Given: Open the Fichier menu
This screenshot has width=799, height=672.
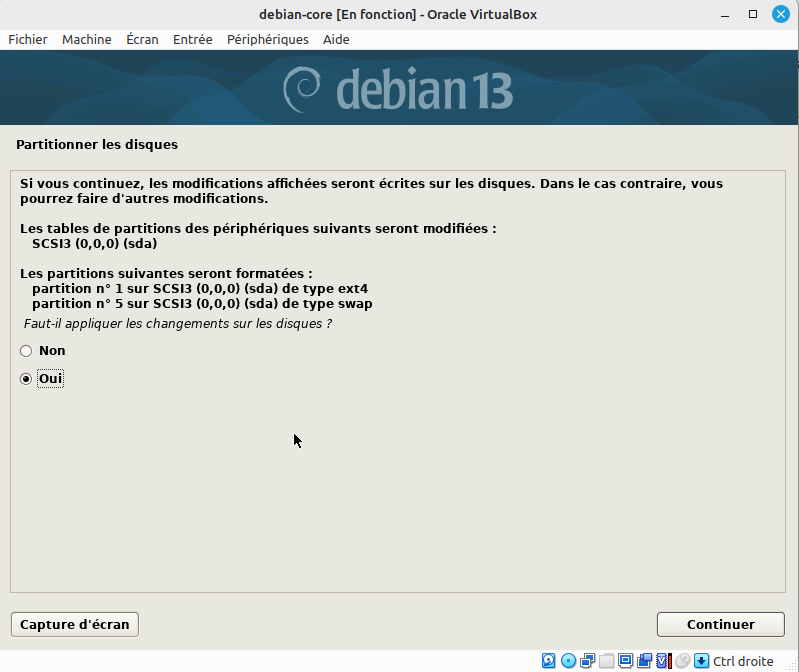Looking at the screenshot, I should 28,39.
